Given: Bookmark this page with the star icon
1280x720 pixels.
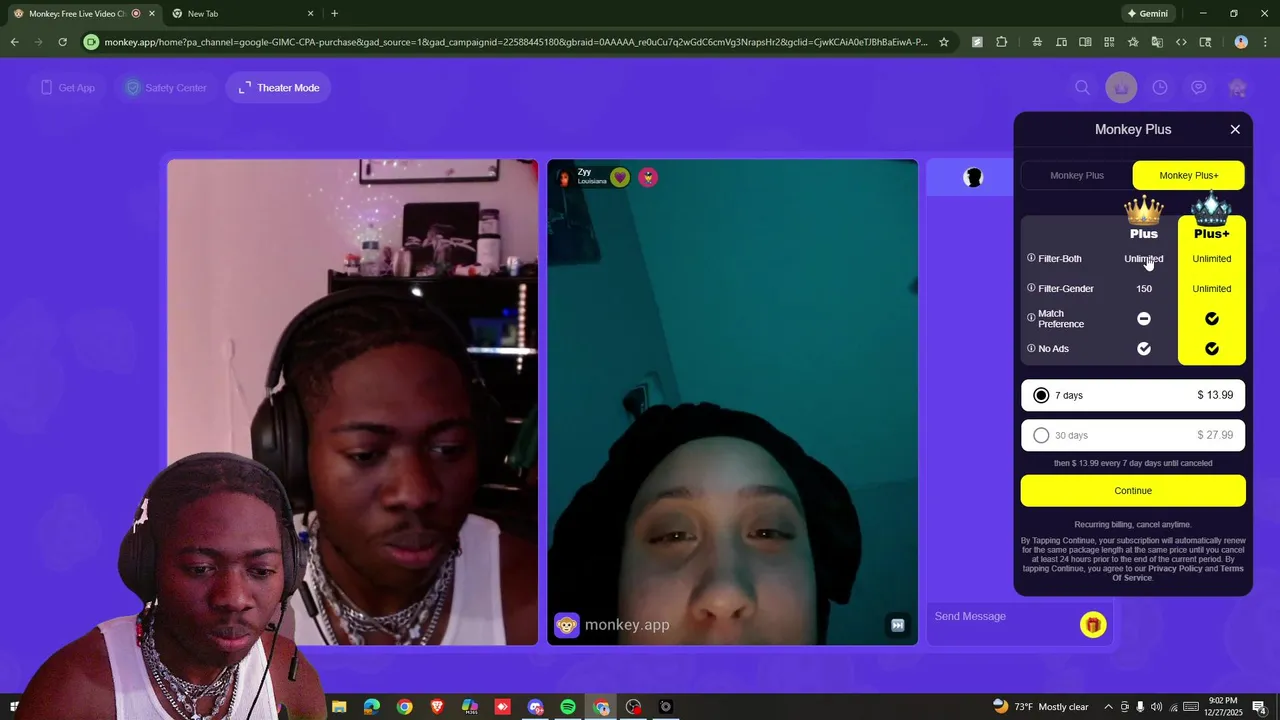Looking at the screenshot, I should click(x=943, y=42).
